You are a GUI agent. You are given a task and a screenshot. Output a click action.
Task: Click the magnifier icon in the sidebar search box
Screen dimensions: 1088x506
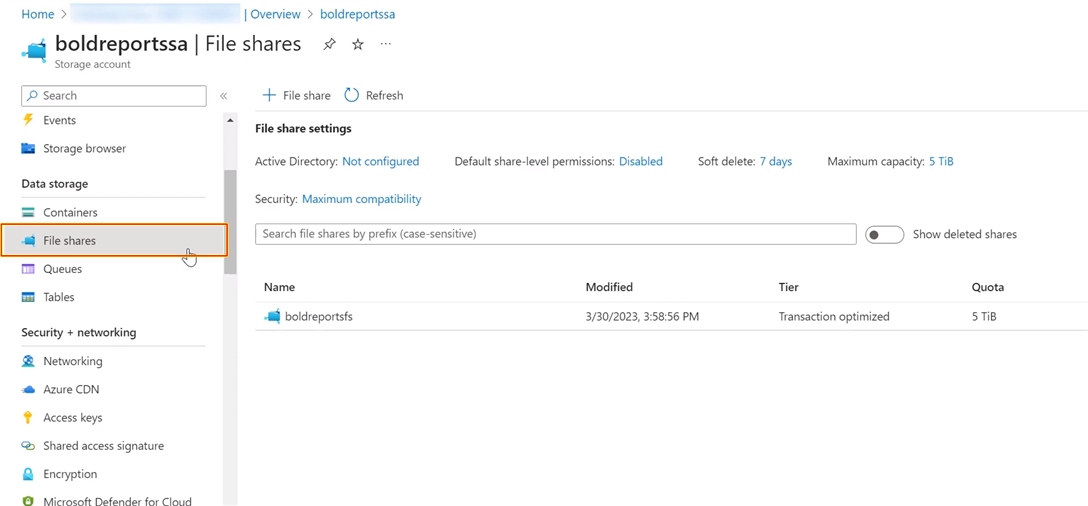32,96
